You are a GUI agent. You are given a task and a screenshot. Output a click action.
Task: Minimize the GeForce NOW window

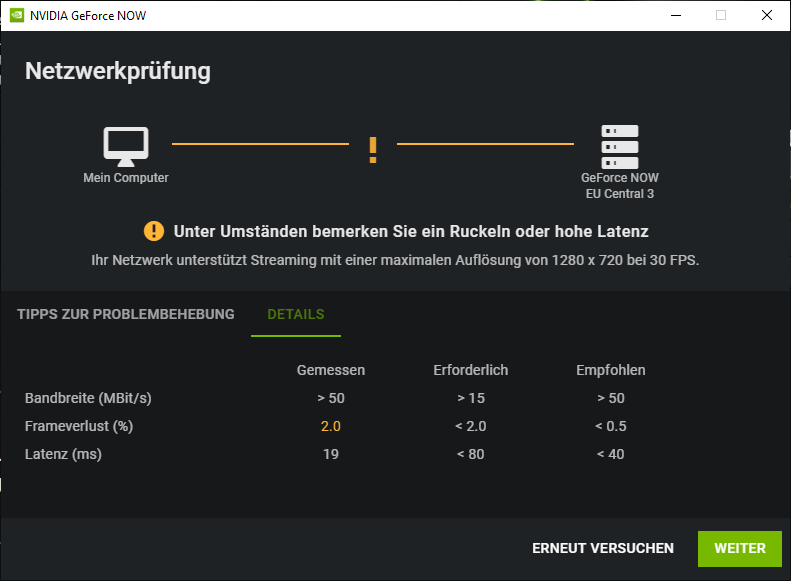676,16
